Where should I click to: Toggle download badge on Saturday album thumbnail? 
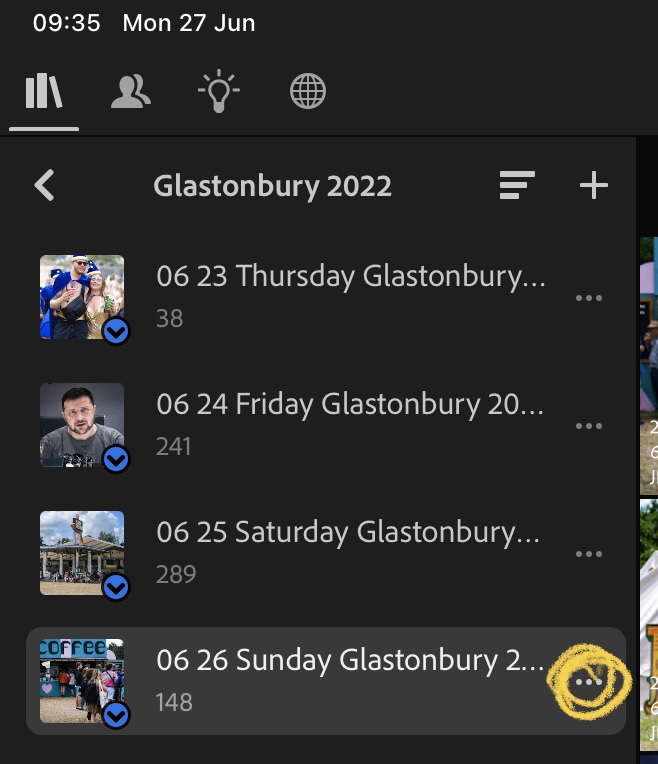(117, 587)
